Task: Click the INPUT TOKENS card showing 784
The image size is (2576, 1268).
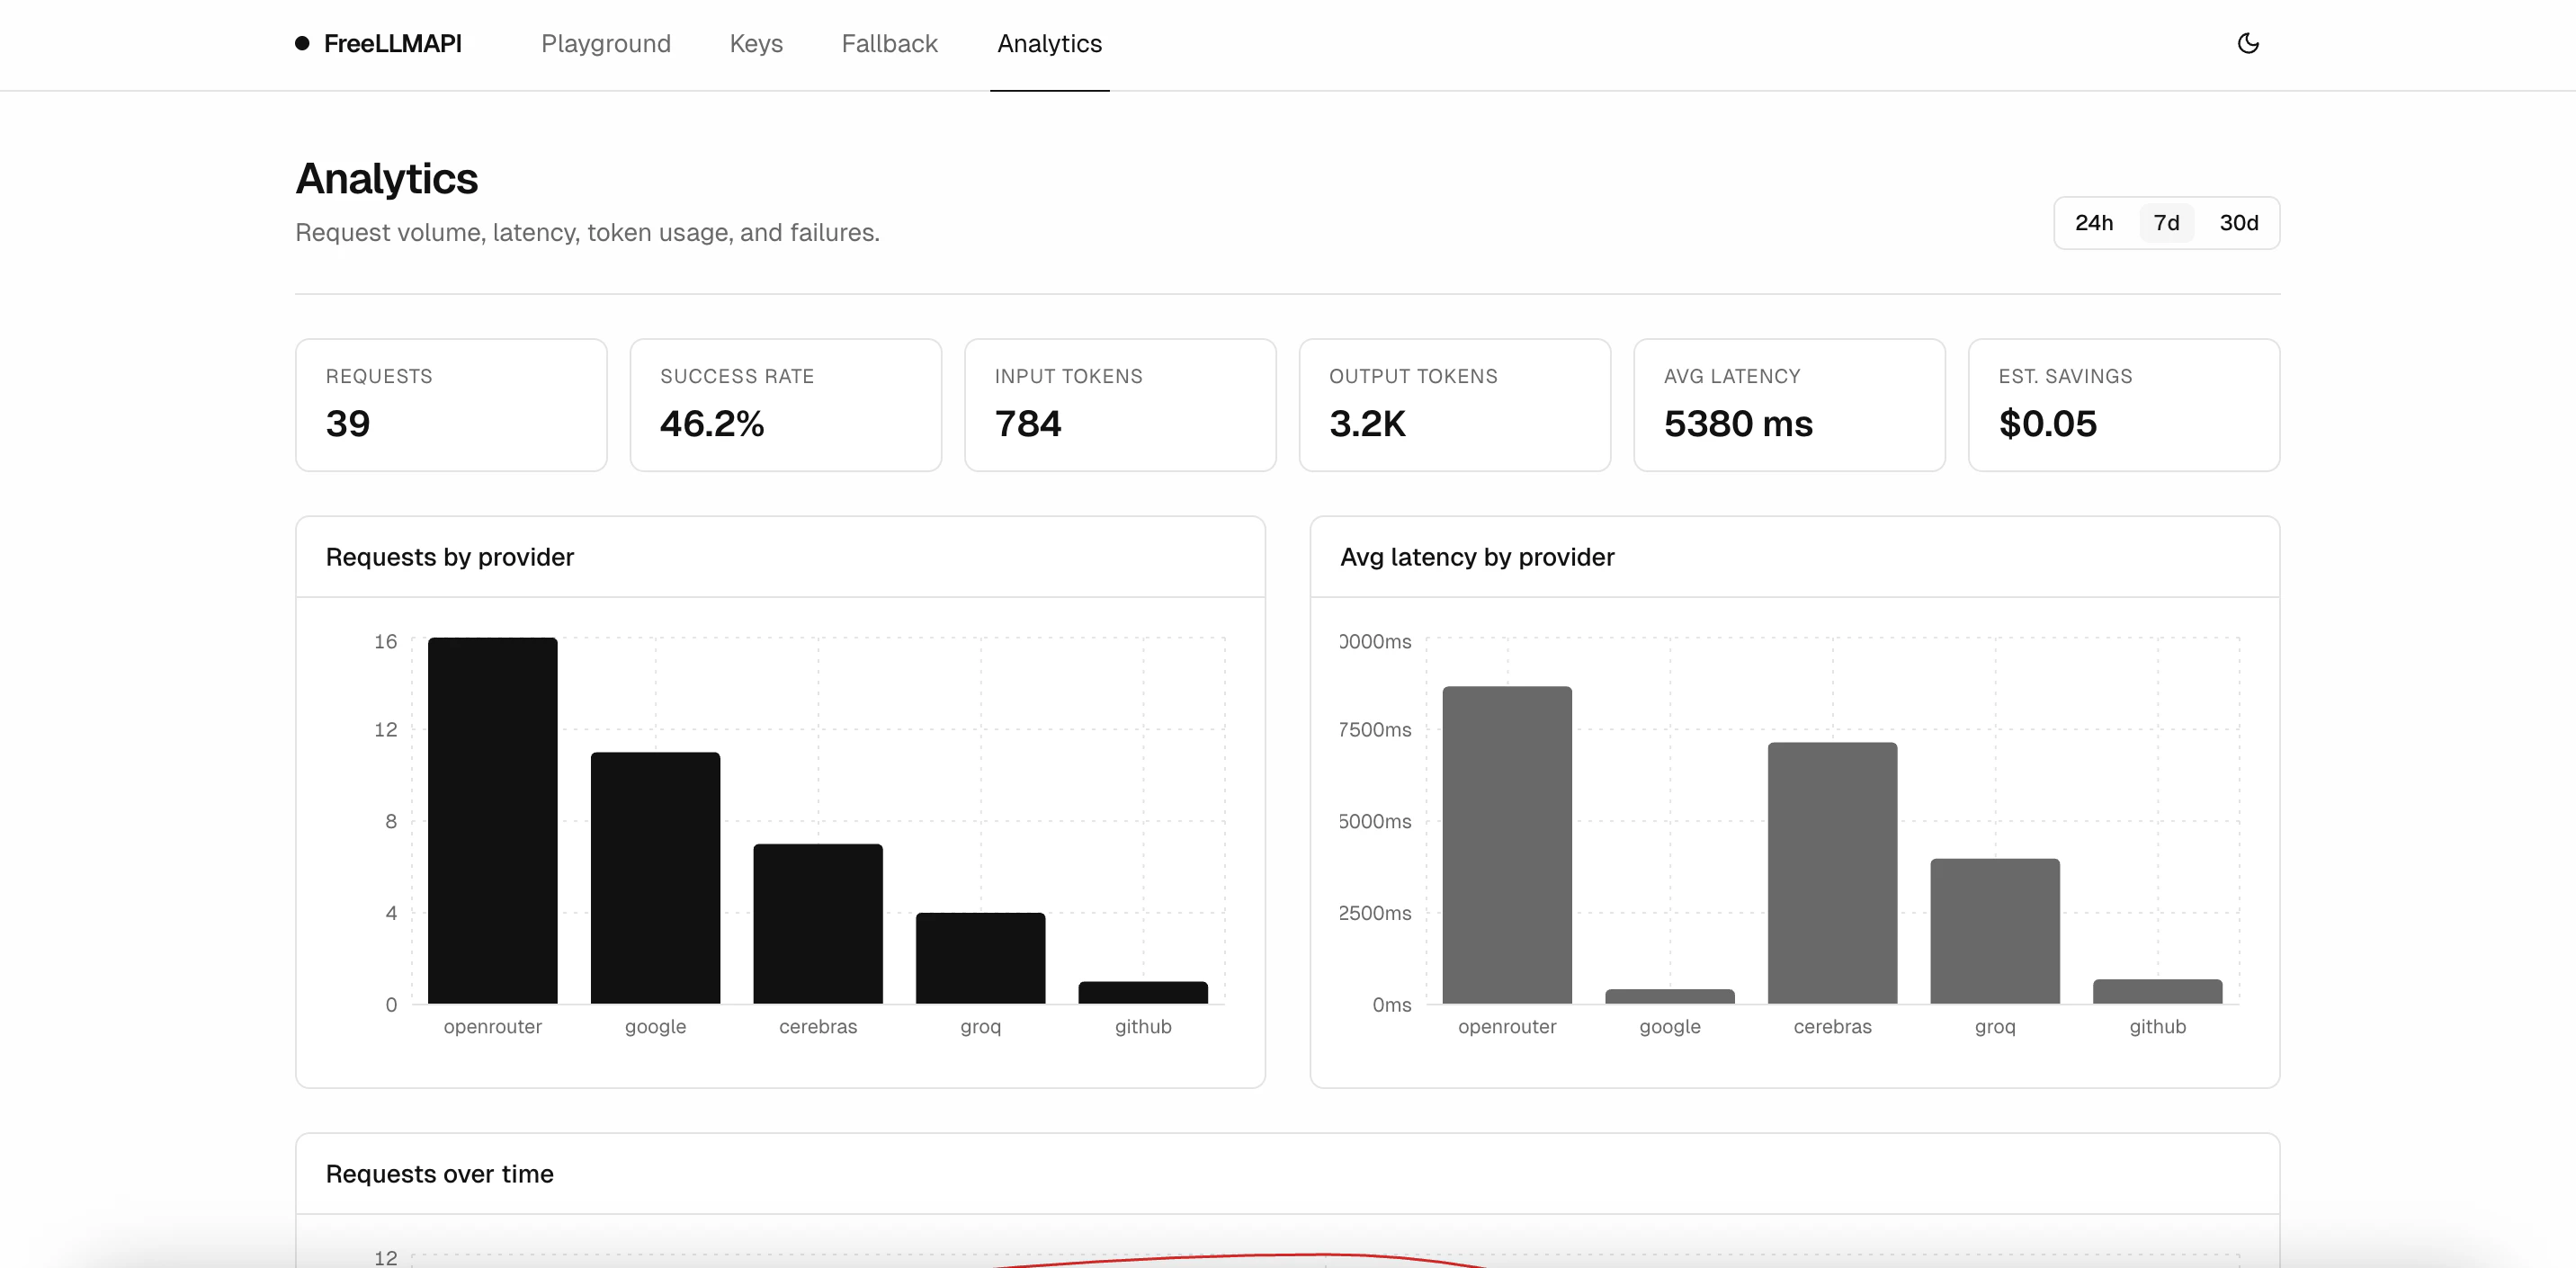Action: click(1120, 404)
